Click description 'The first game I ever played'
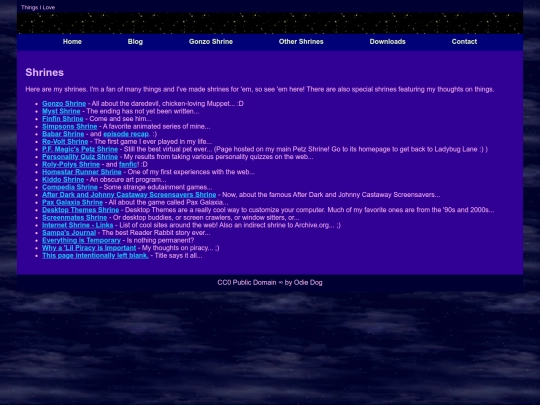This screenshot has height=405, width=540. click(x=153, y=142)
